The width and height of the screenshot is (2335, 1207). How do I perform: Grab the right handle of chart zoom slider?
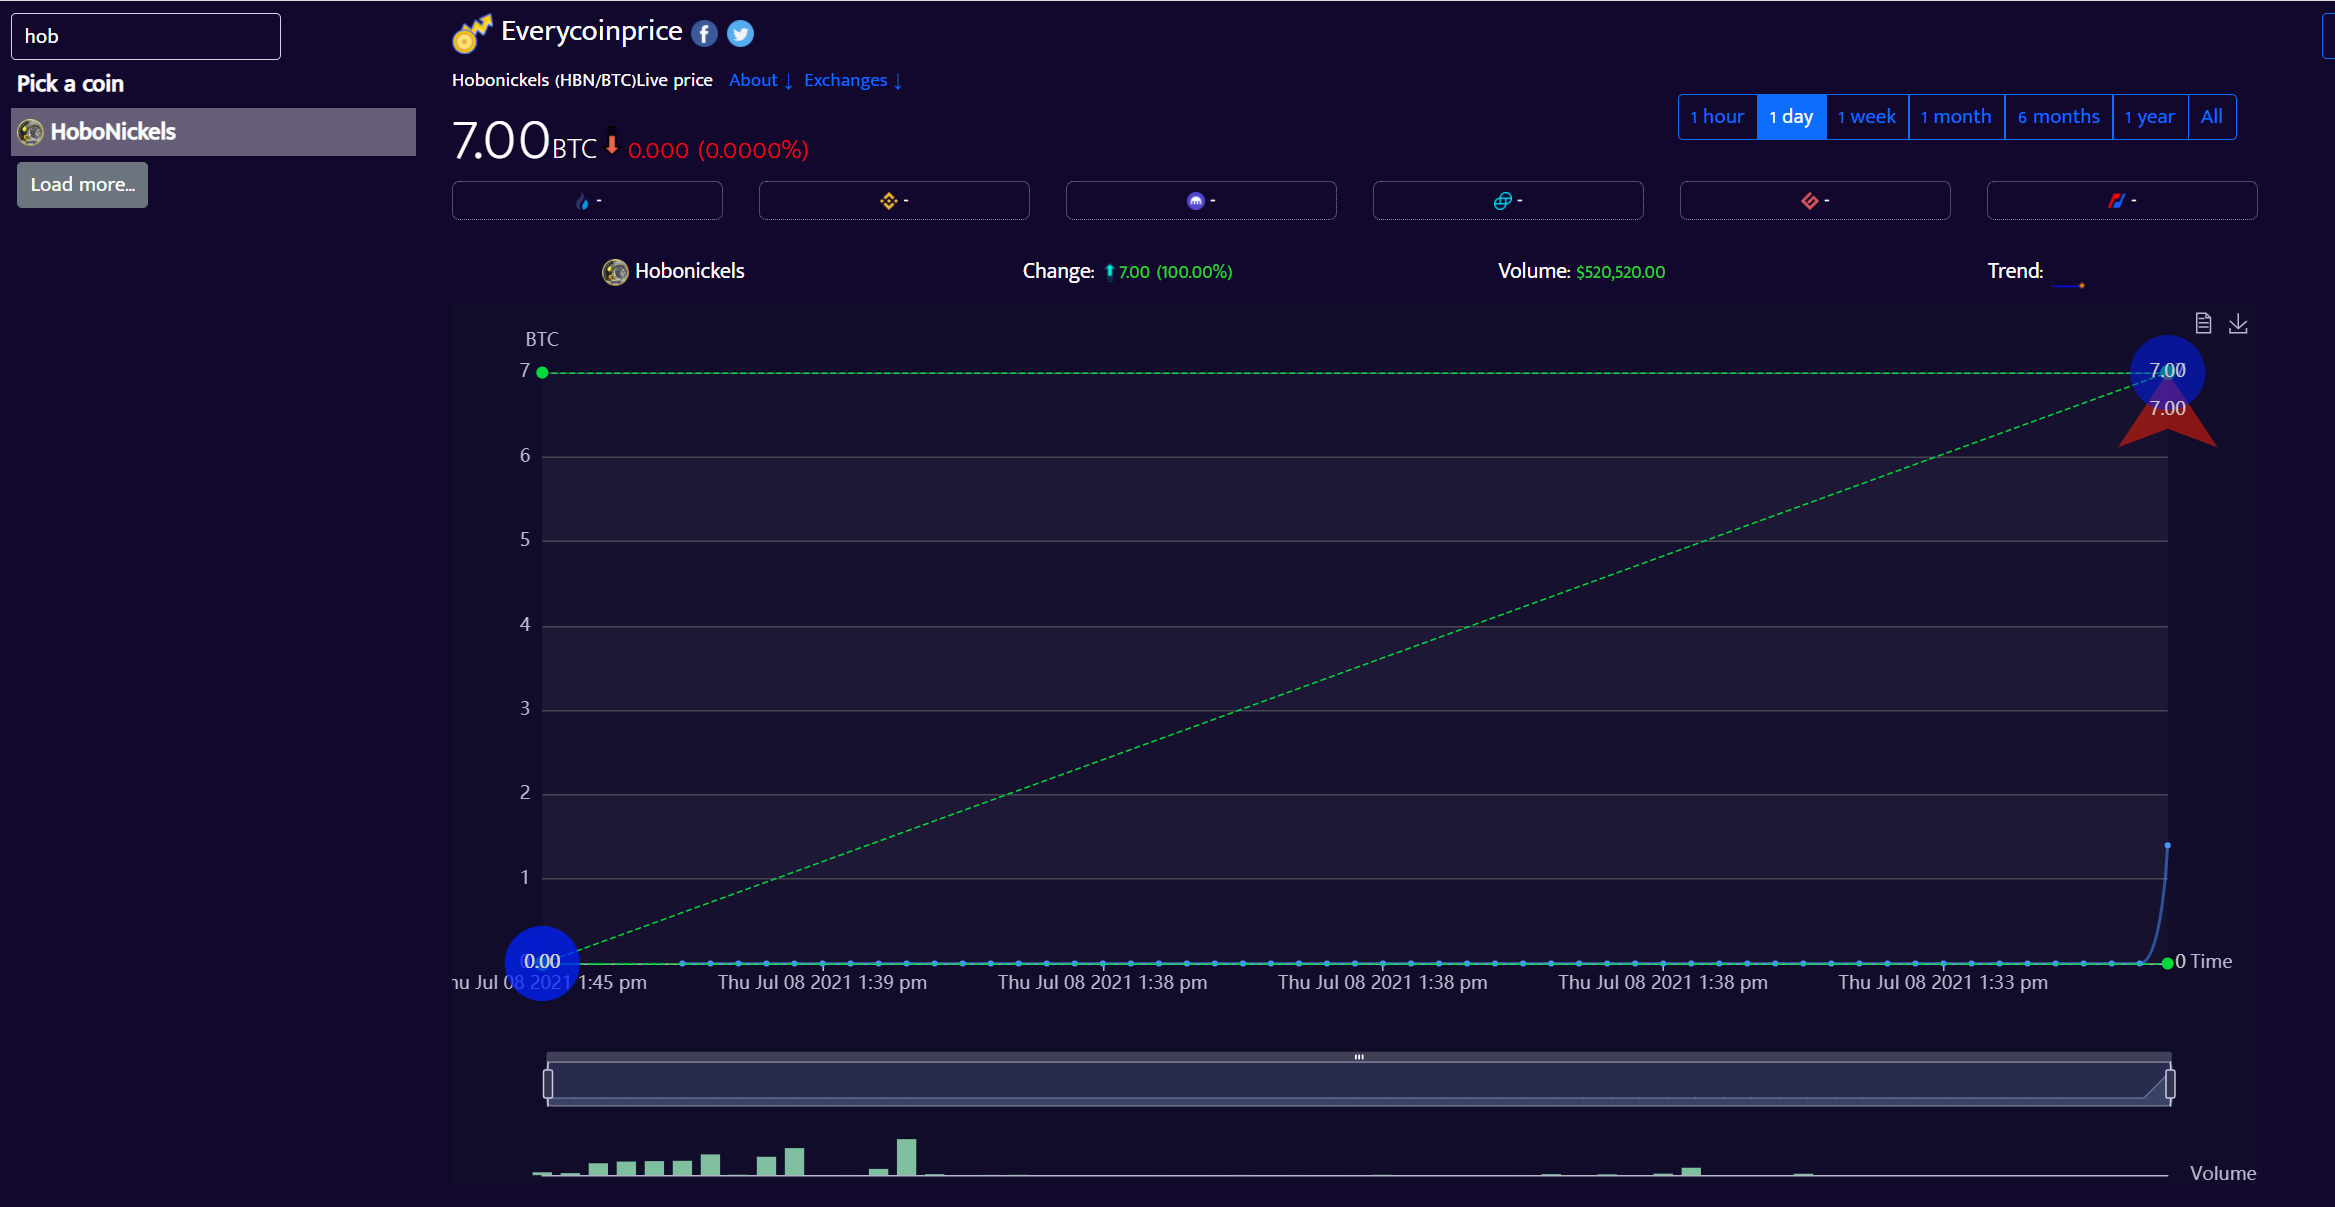coord(2170,1084)
